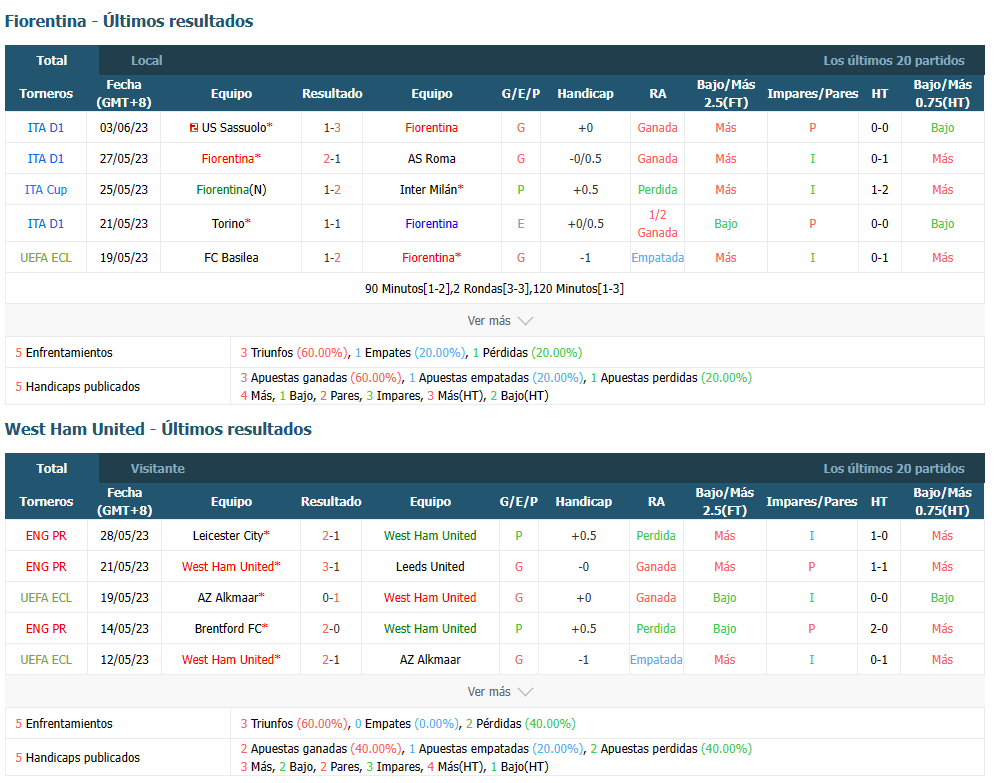Open US Sassuolo team page
This screenshot has width=994, height=783.
click(234, 128)
